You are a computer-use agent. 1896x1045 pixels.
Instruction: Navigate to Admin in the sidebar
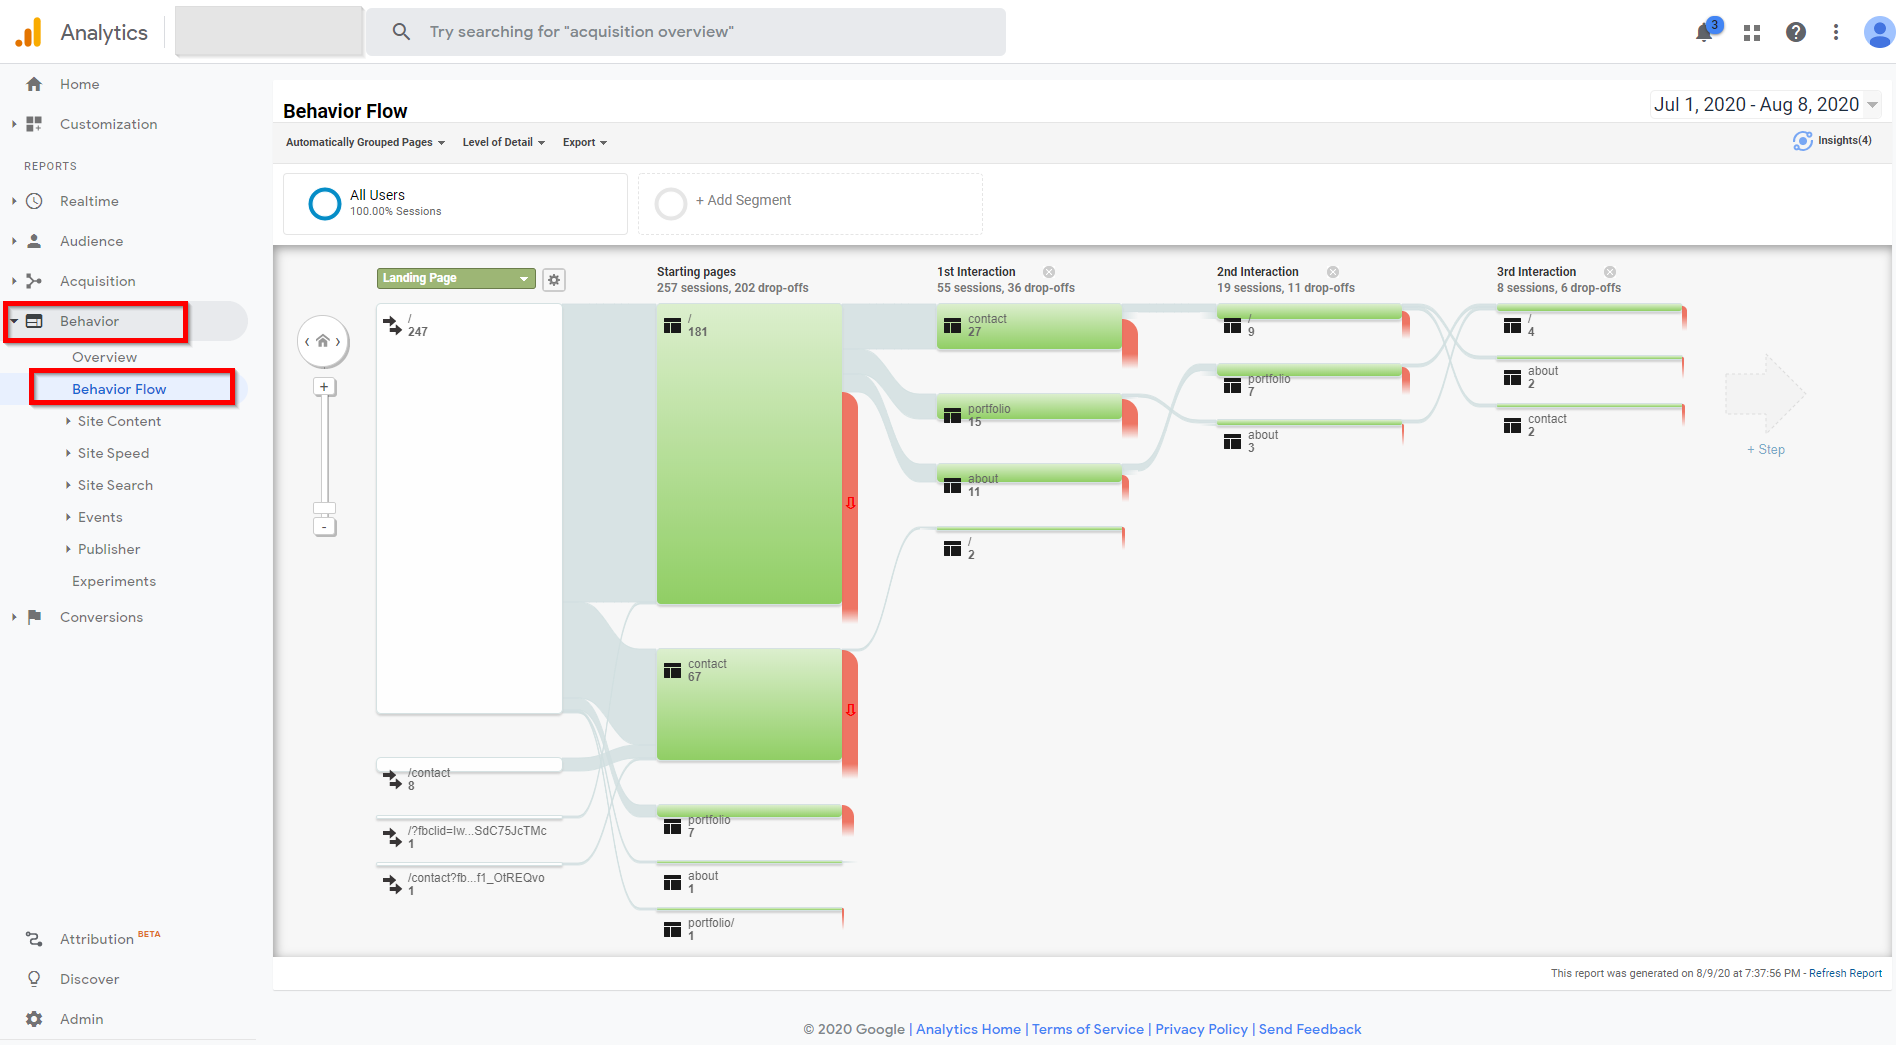[81, 1018]
